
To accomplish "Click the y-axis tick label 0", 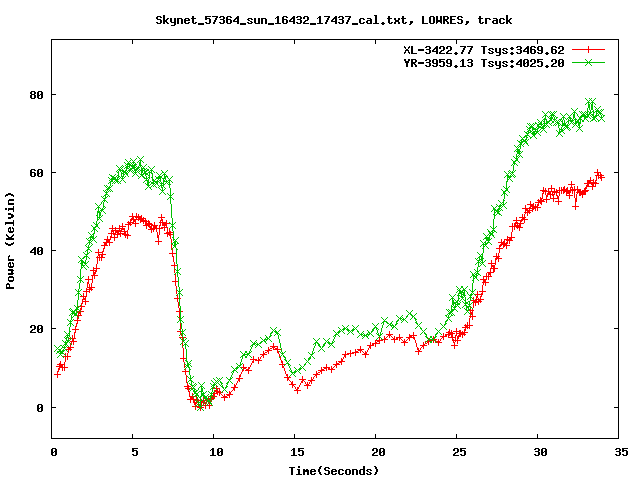I will click(x=40, y=408).
